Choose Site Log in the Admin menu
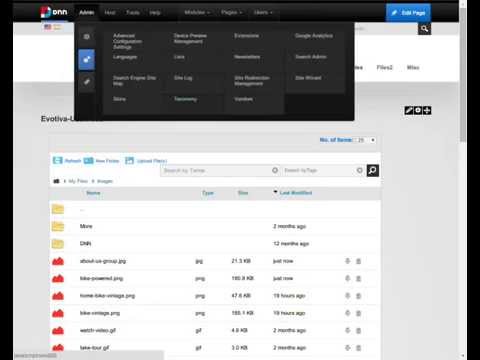480x360 pixels. 183,78
